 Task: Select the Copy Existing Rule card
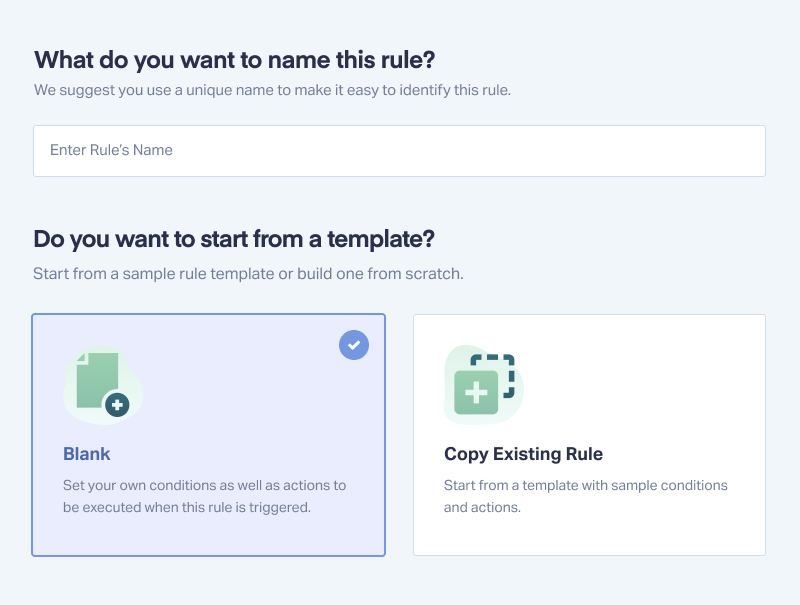click(589, 435)
